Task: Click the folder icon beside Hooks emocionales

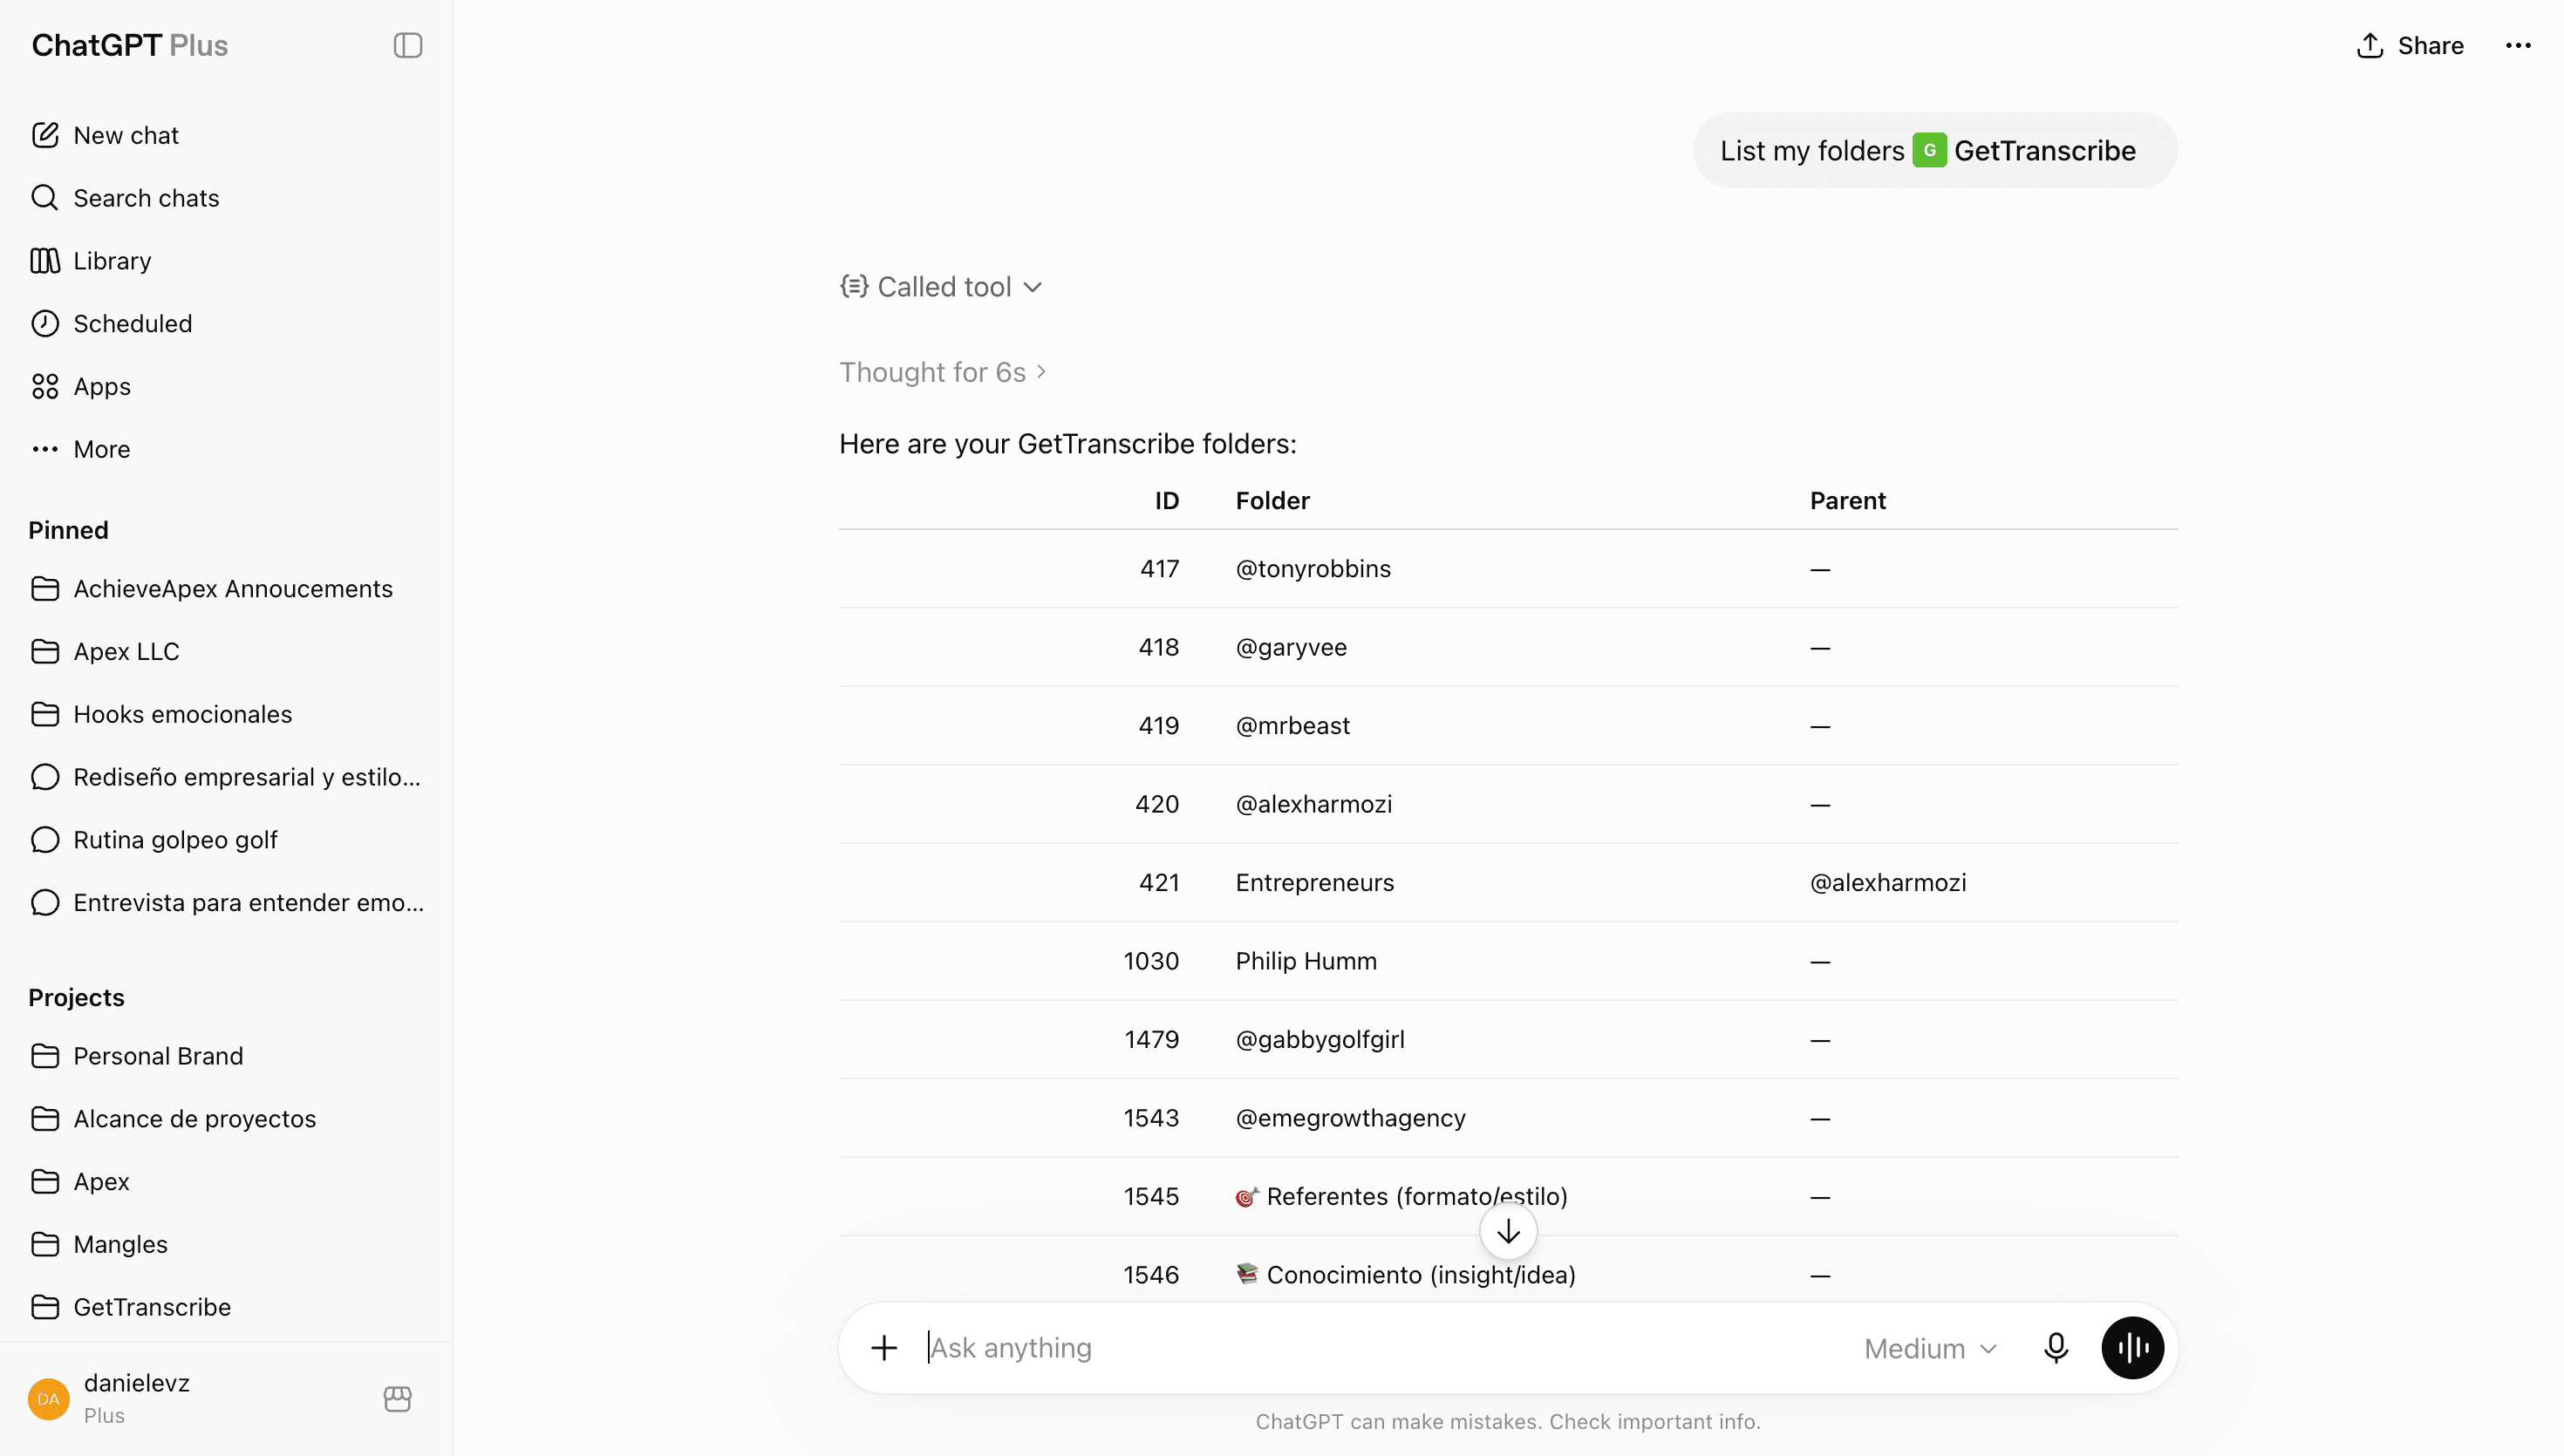Action: [x=45, y=715]
